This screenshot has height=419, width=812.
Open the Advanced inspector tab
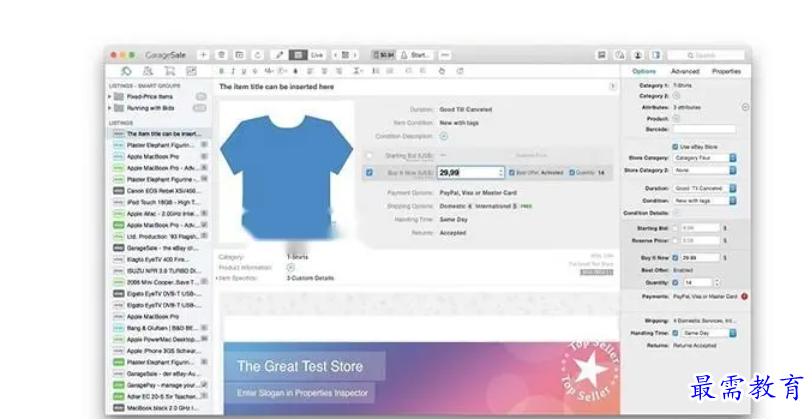pos(685,71)
